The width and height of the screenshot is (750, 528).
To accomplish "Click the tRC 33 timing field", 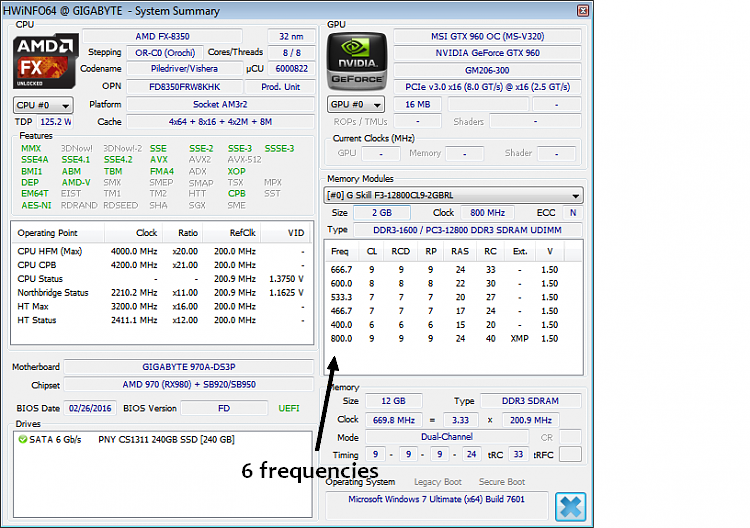I will point(518,454).
